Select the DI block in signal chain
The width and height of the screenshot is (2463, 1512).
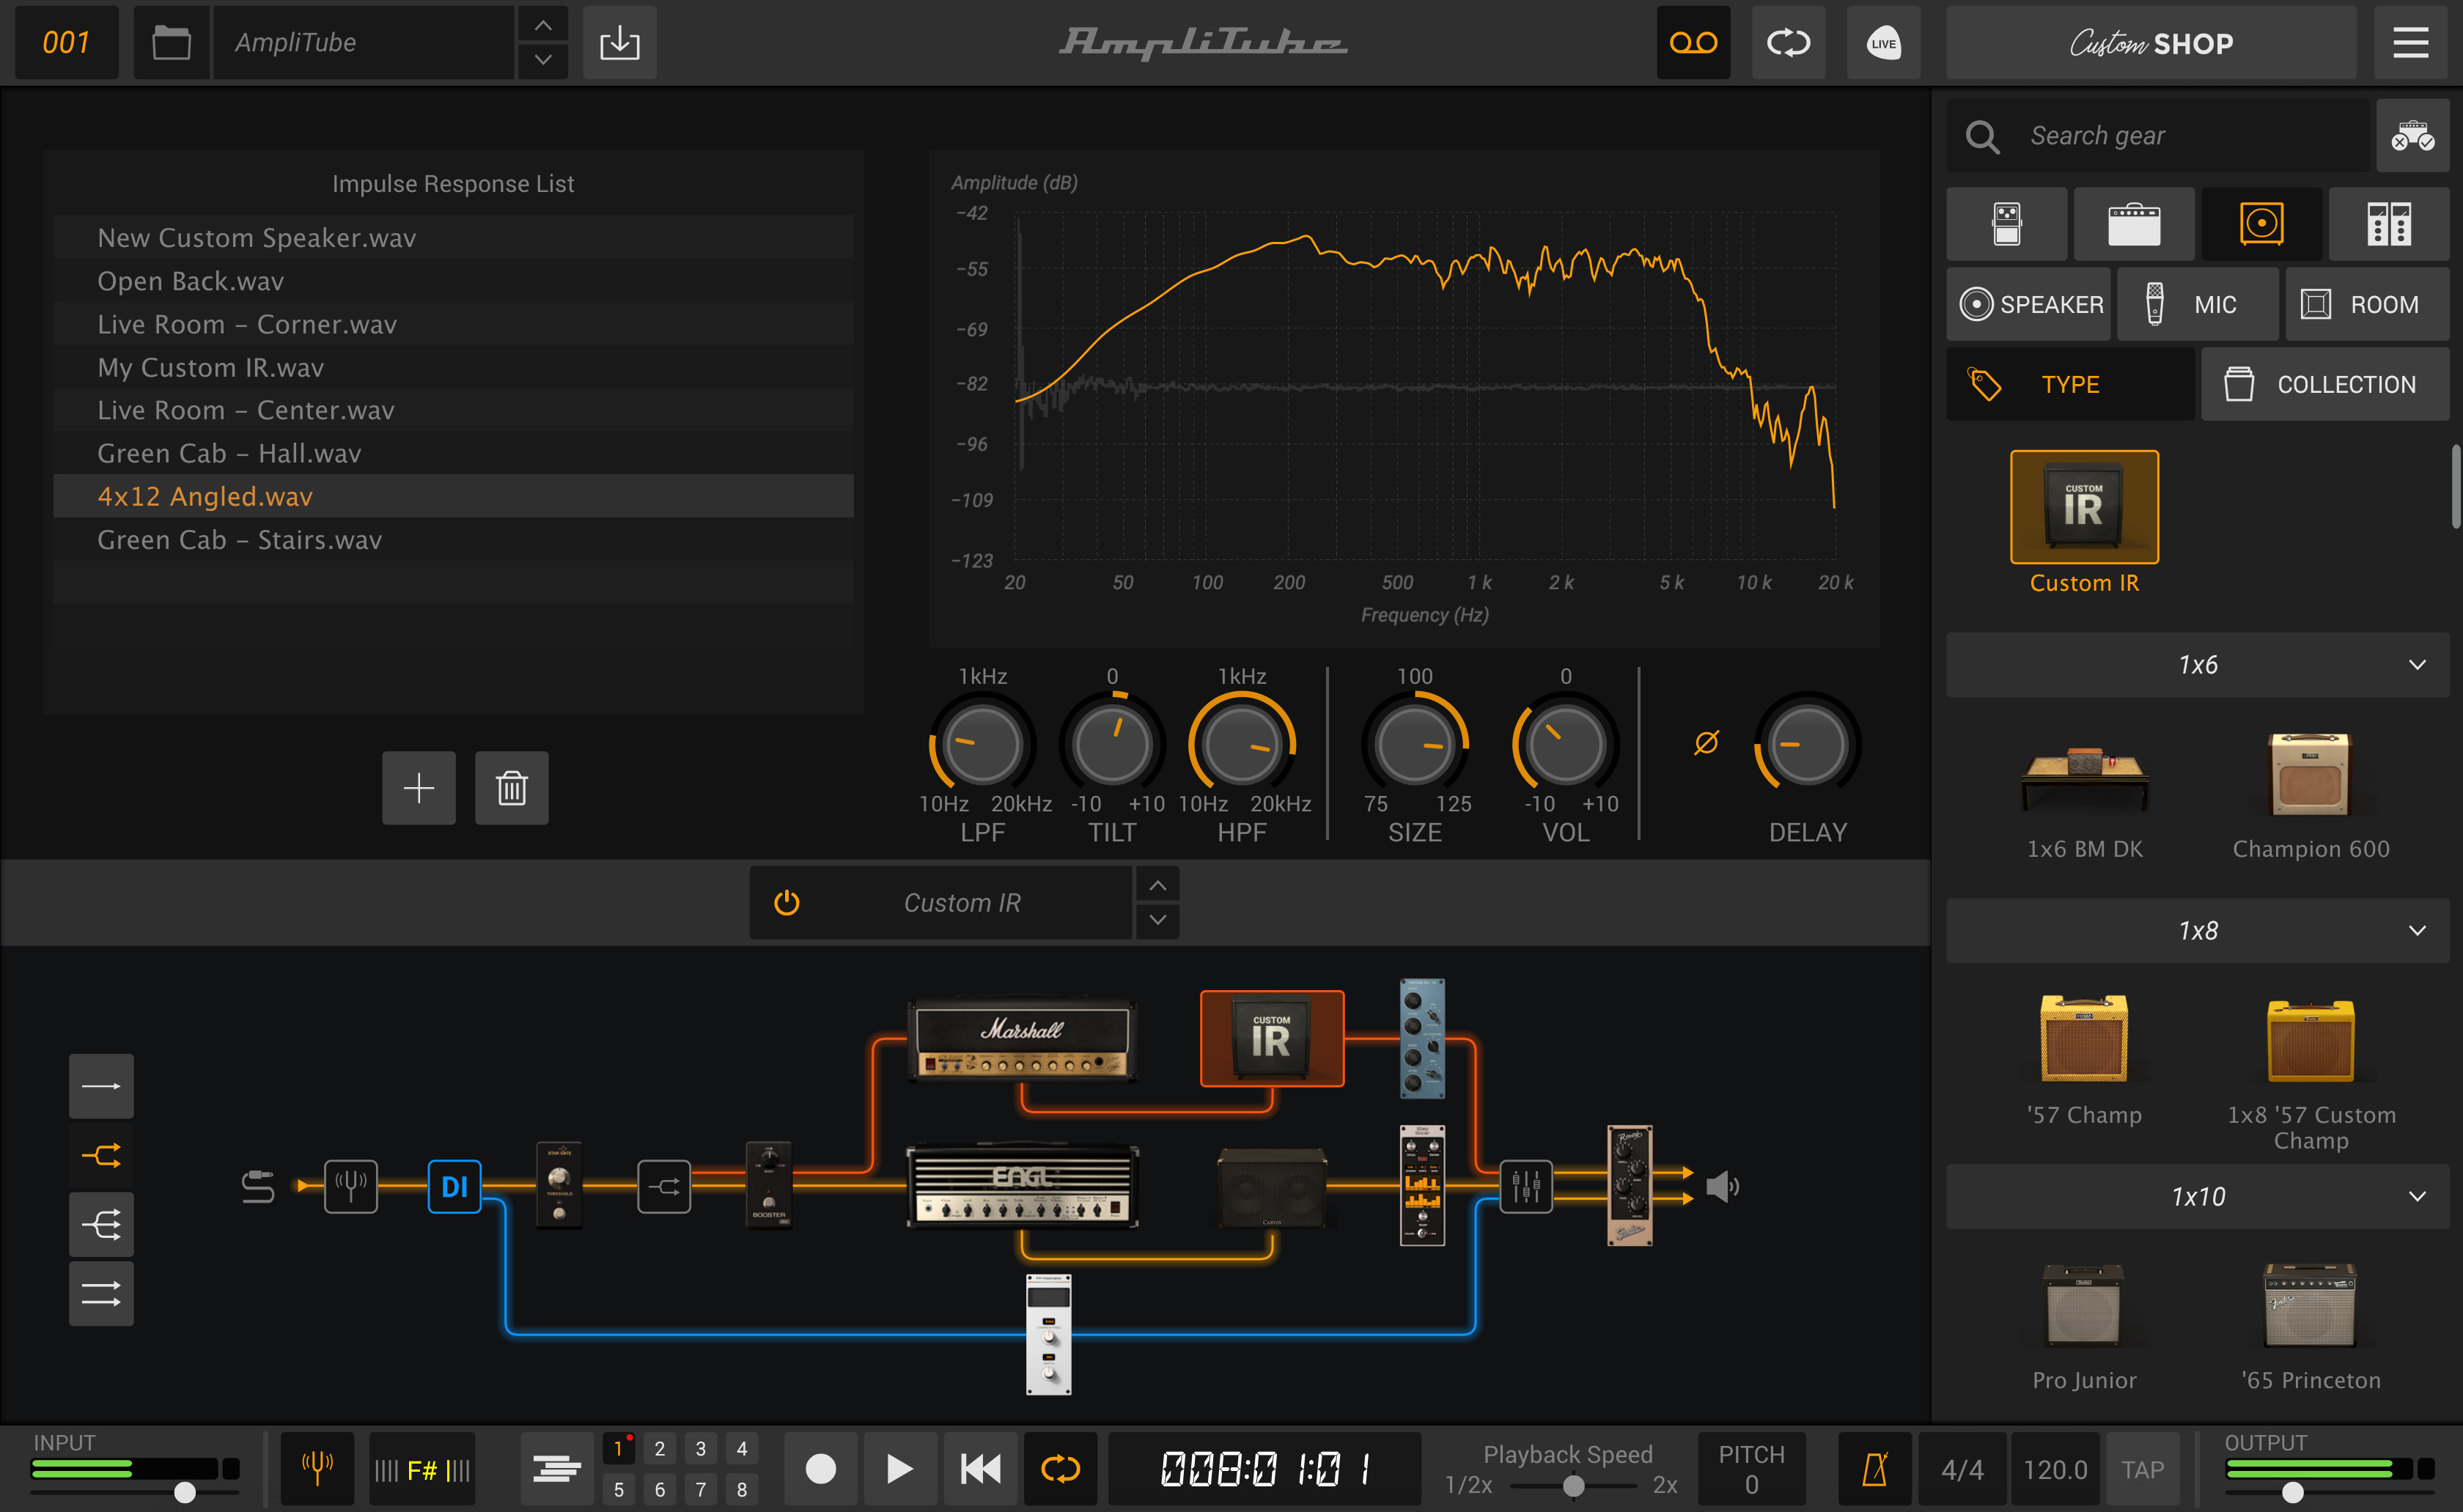tap(454, 1186)
